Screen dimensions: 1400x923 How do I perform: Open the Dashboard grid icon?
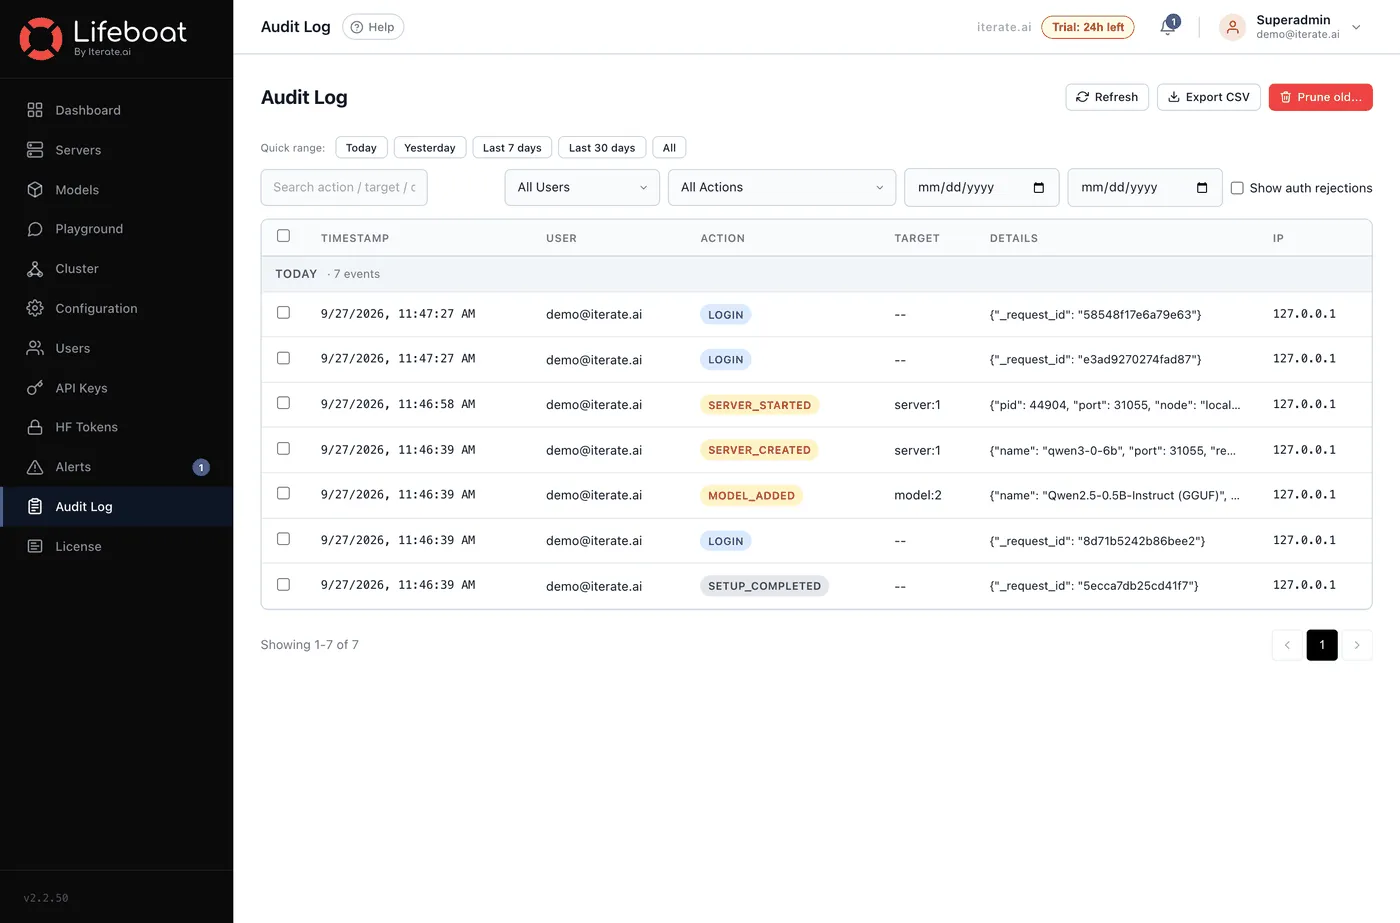(x=35, y=110)
